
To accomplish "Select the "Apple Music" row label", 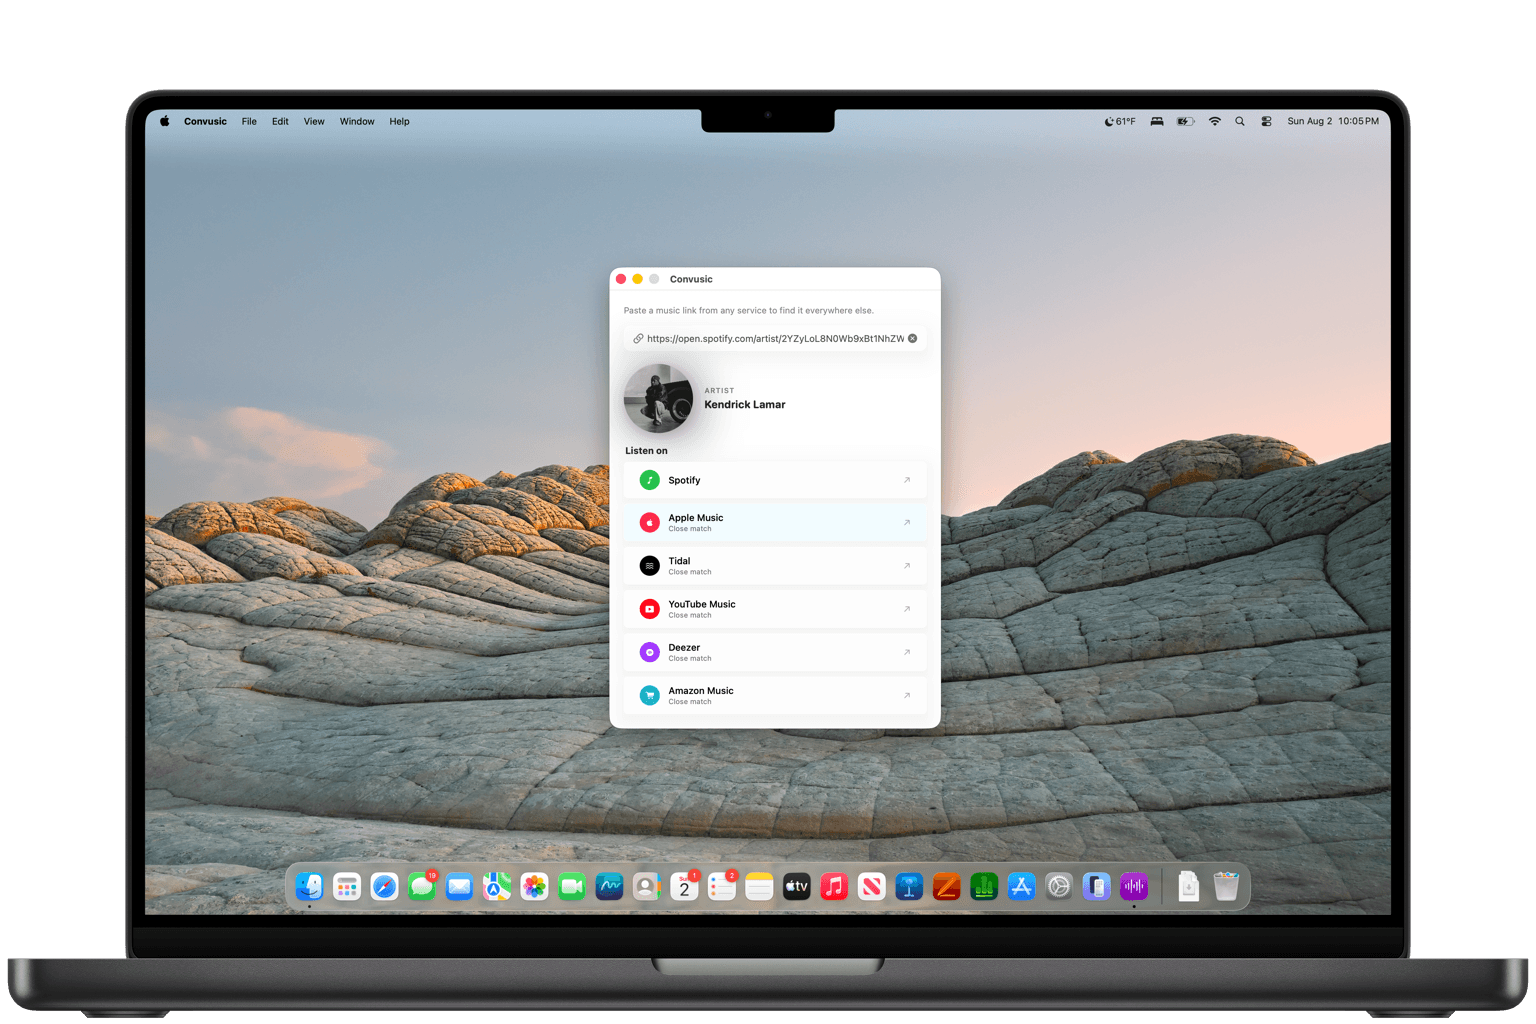I will pos(696,518).
